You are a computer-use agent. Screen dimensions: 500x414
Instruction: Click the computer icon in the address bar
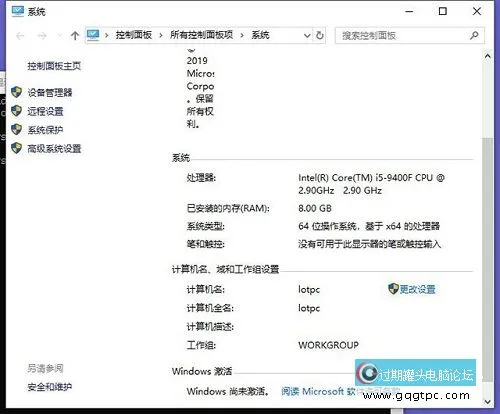(x=93, y=35)
